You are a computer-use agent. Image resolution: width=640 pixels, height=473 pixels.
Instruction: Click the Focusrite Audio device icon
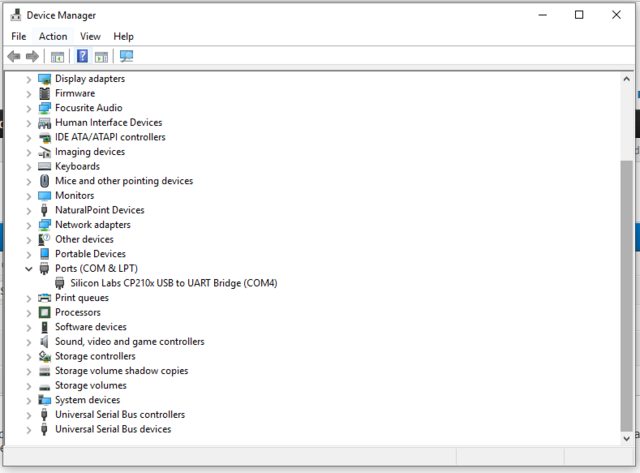[44, 108]
